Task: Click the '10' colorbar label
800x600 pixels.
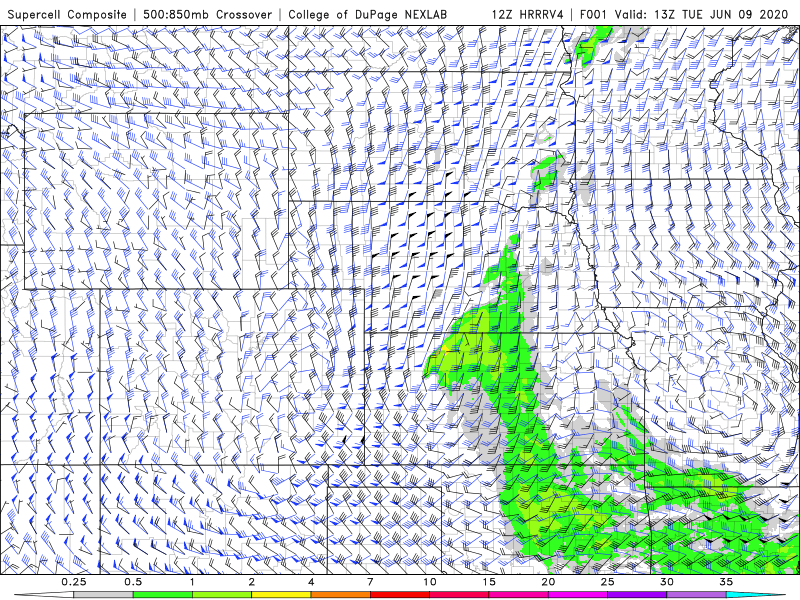Action: click(430, 582)
